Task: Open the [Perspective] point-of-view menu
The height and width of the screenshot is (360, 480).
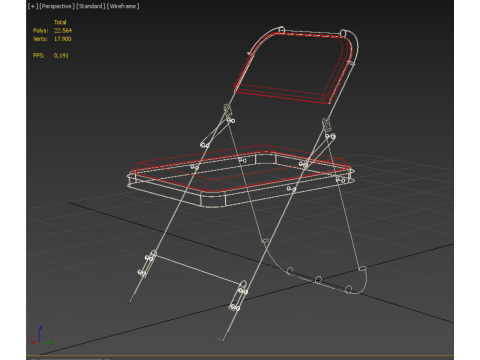Action: [57, 6]
